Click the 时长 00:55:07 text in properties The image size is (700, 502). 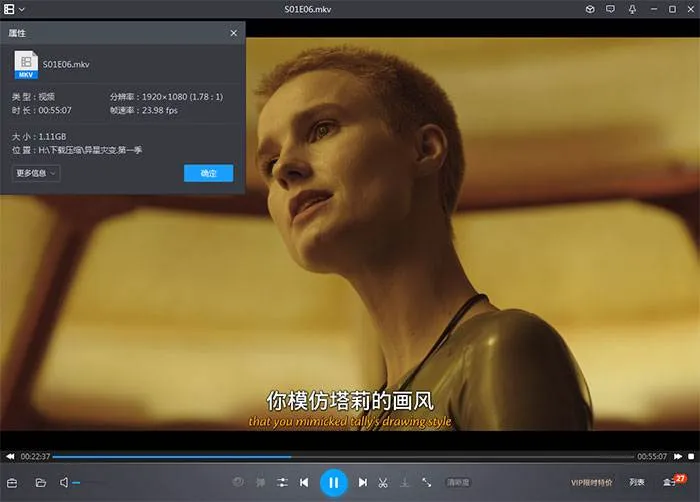click(42, 110)
